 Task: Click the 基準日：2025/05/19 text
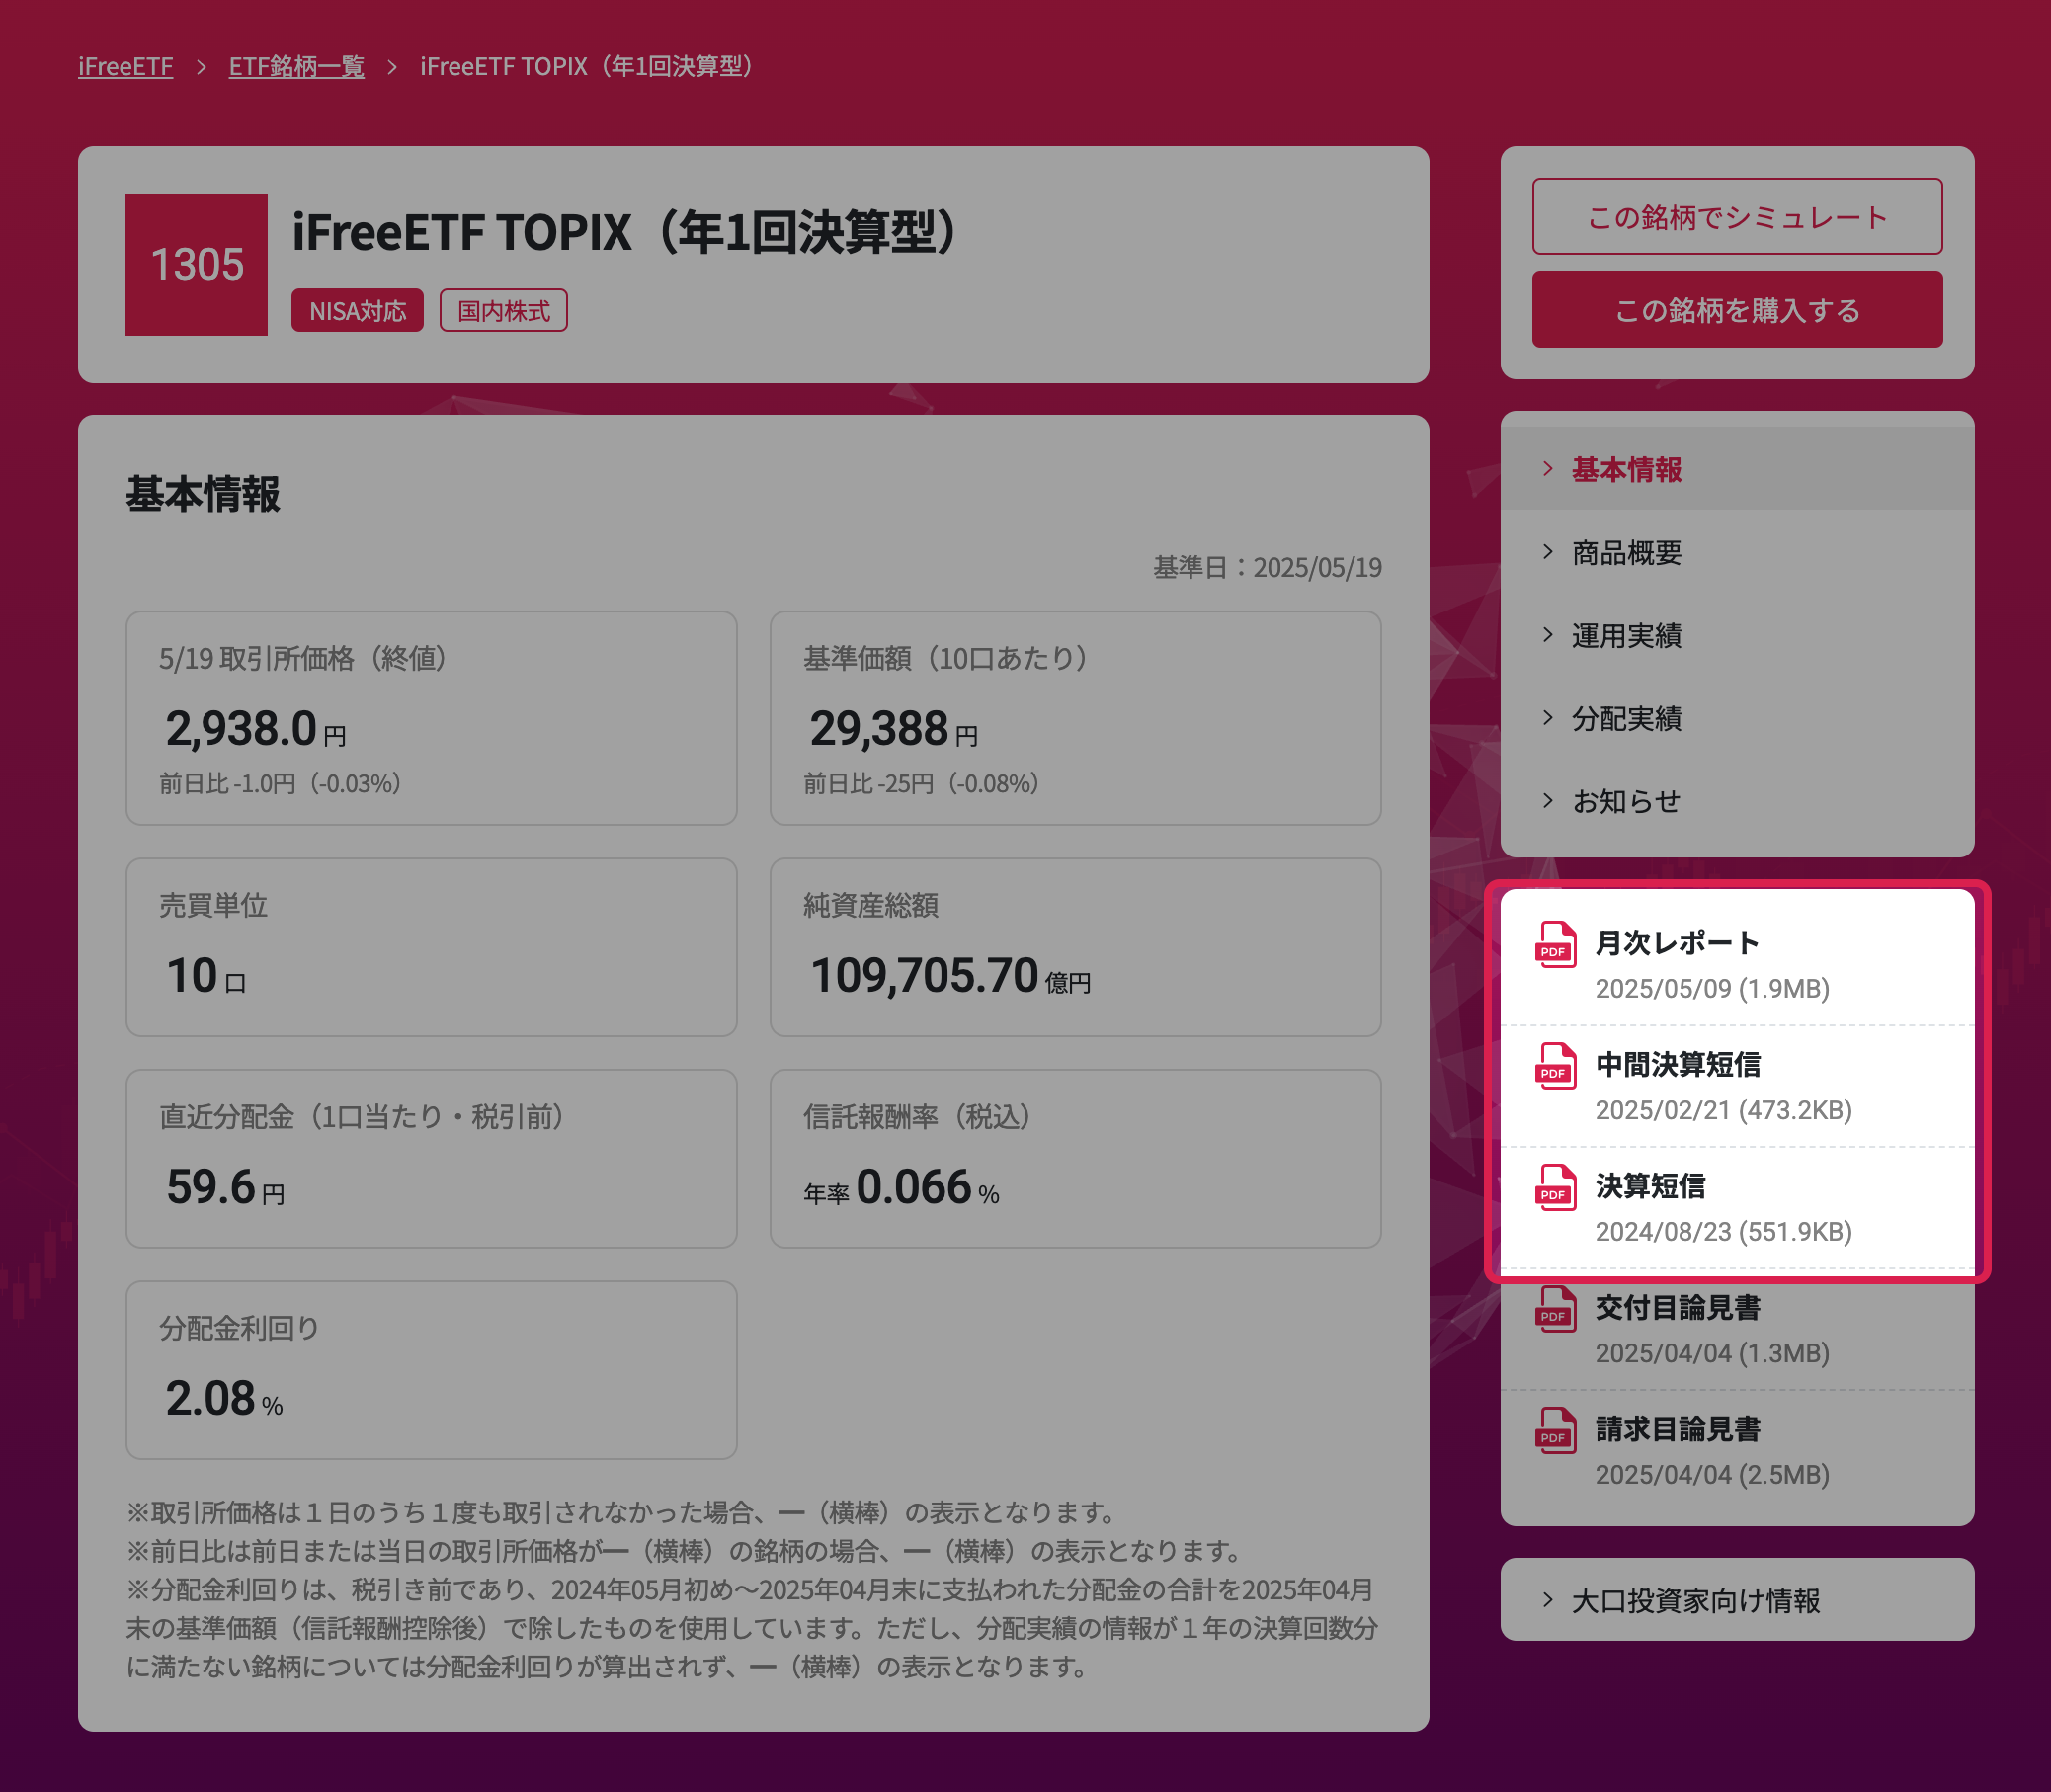click(x=1267, y=568)
